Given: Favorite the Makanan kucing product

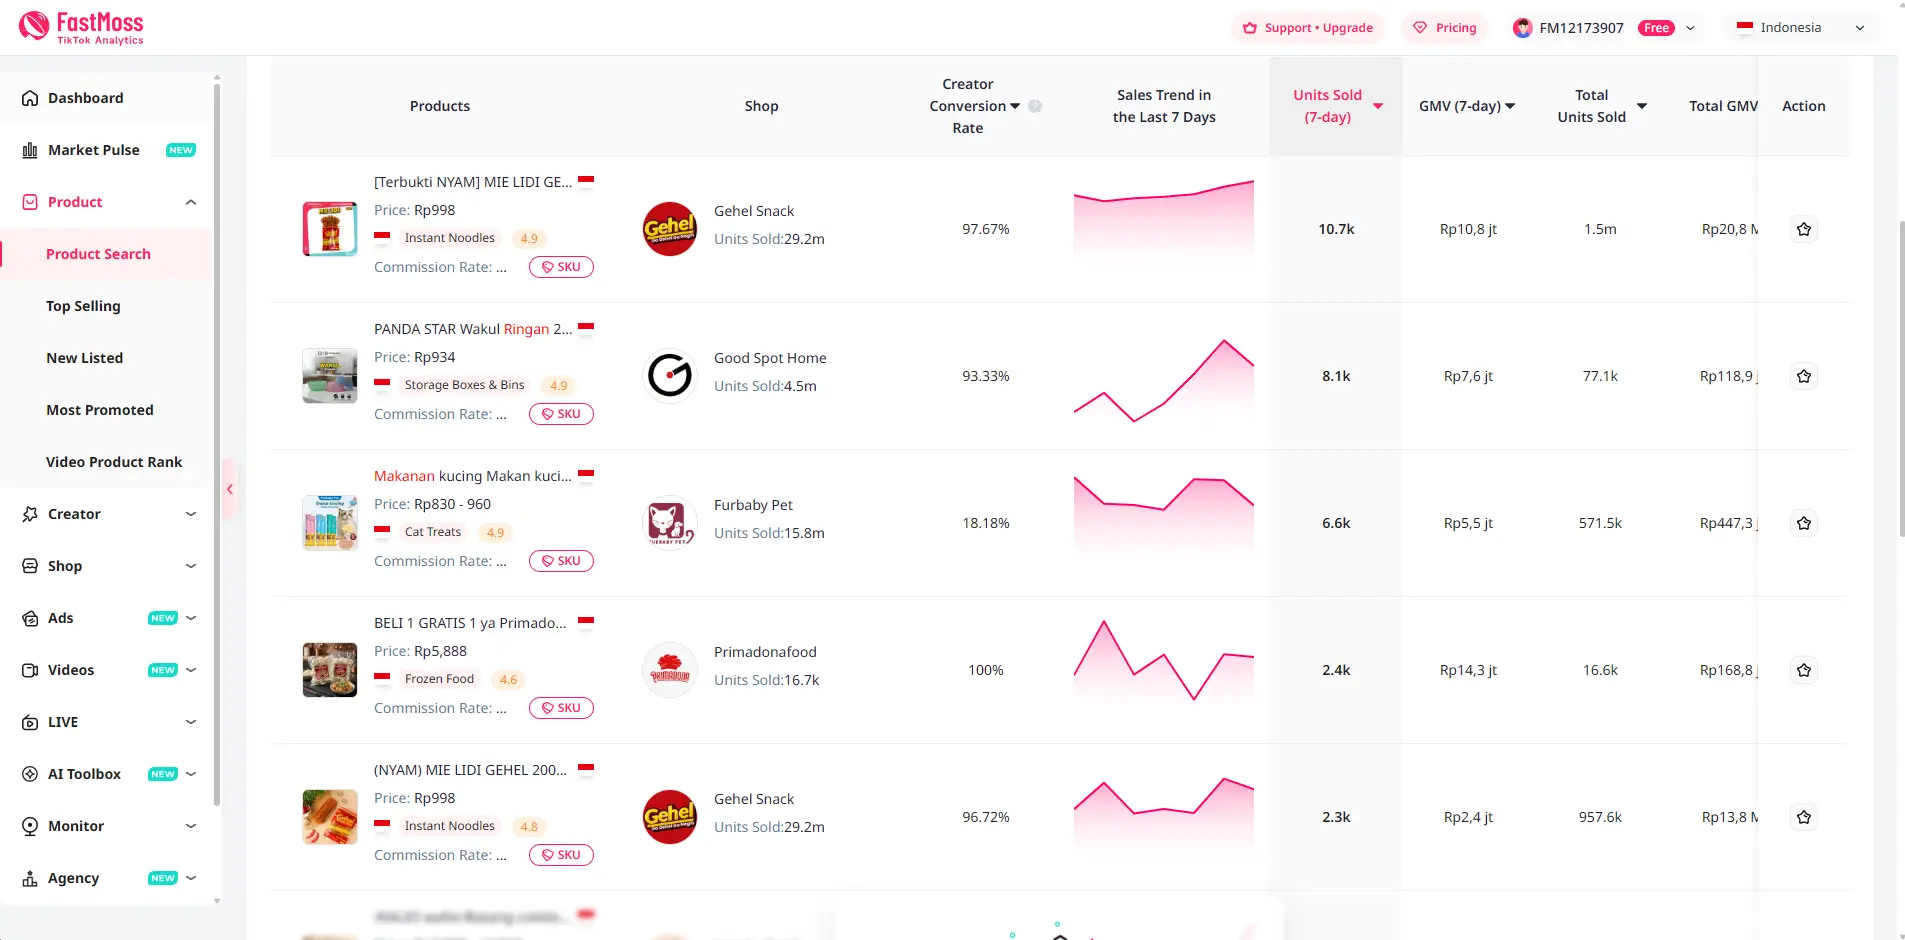Looking at the screenshot, I should tap(1804, 523).
